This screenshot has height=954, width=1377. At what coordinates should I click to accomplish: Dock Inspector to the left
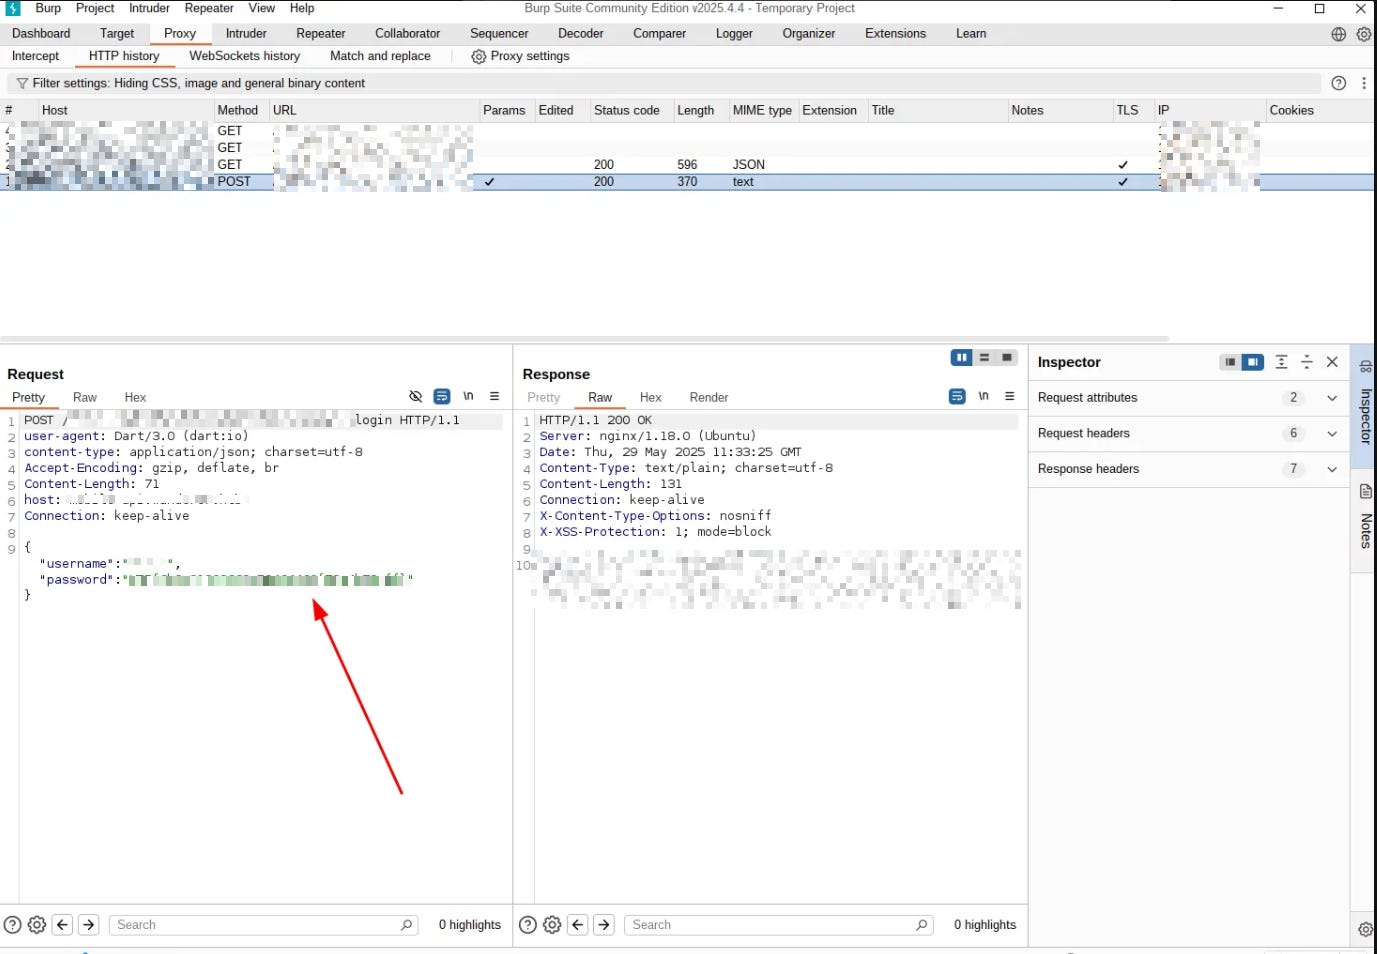coord(1230,363)
